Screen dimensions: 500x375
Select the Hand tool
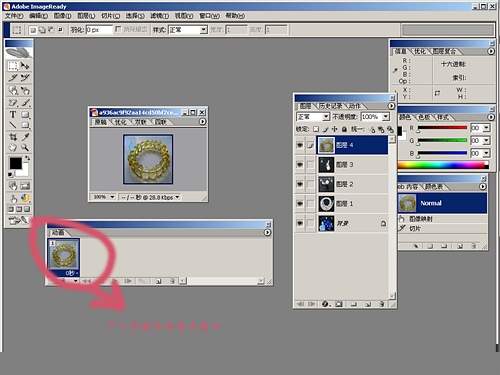[x=13, y=147]
